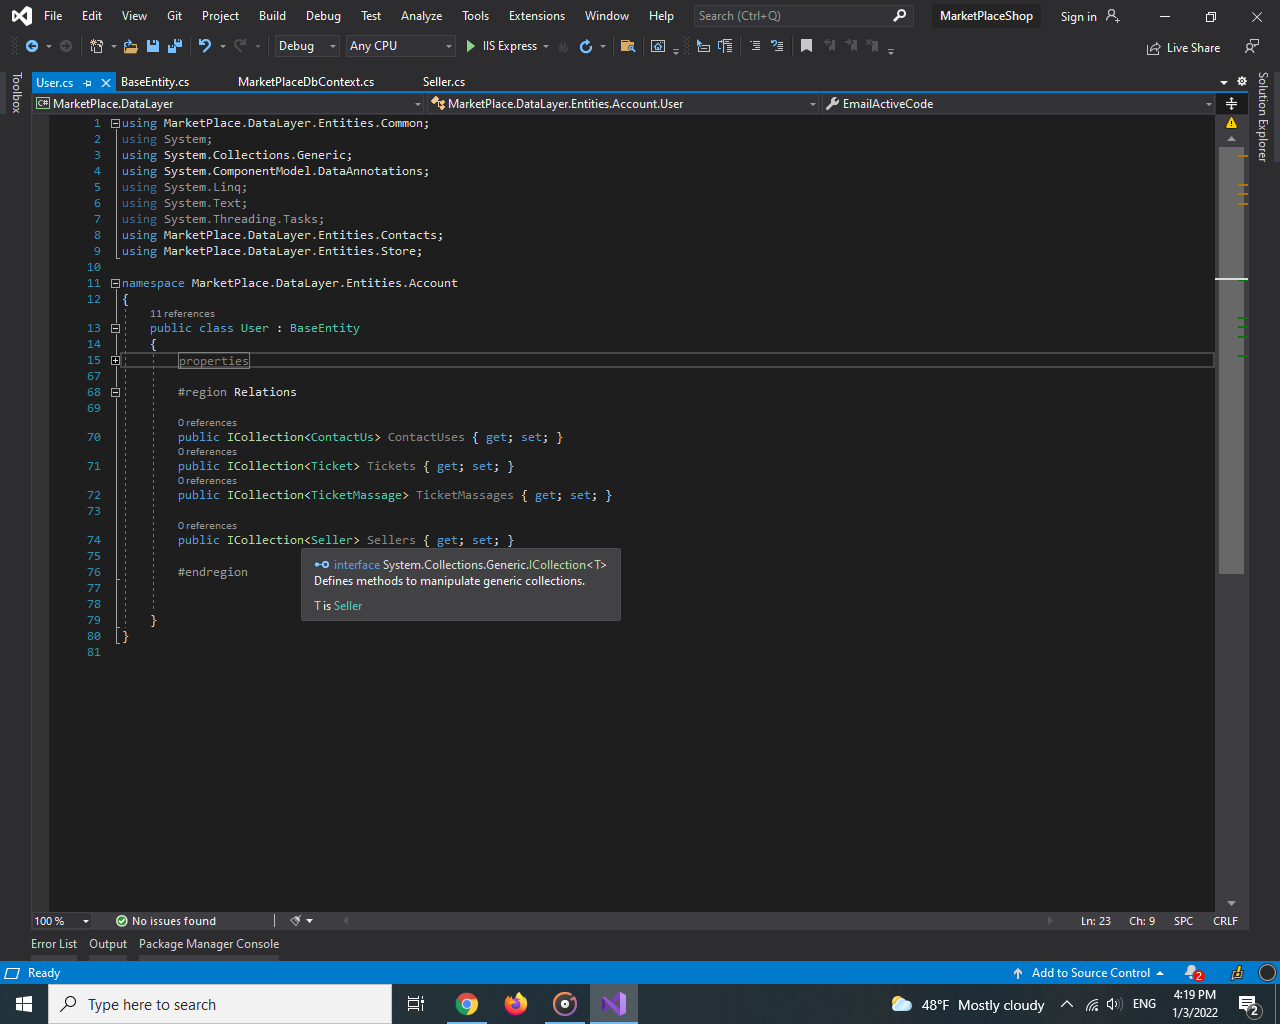Open the open-documents list dropdown arrow
The image size is (1280, 1024).
[1224, 82]
